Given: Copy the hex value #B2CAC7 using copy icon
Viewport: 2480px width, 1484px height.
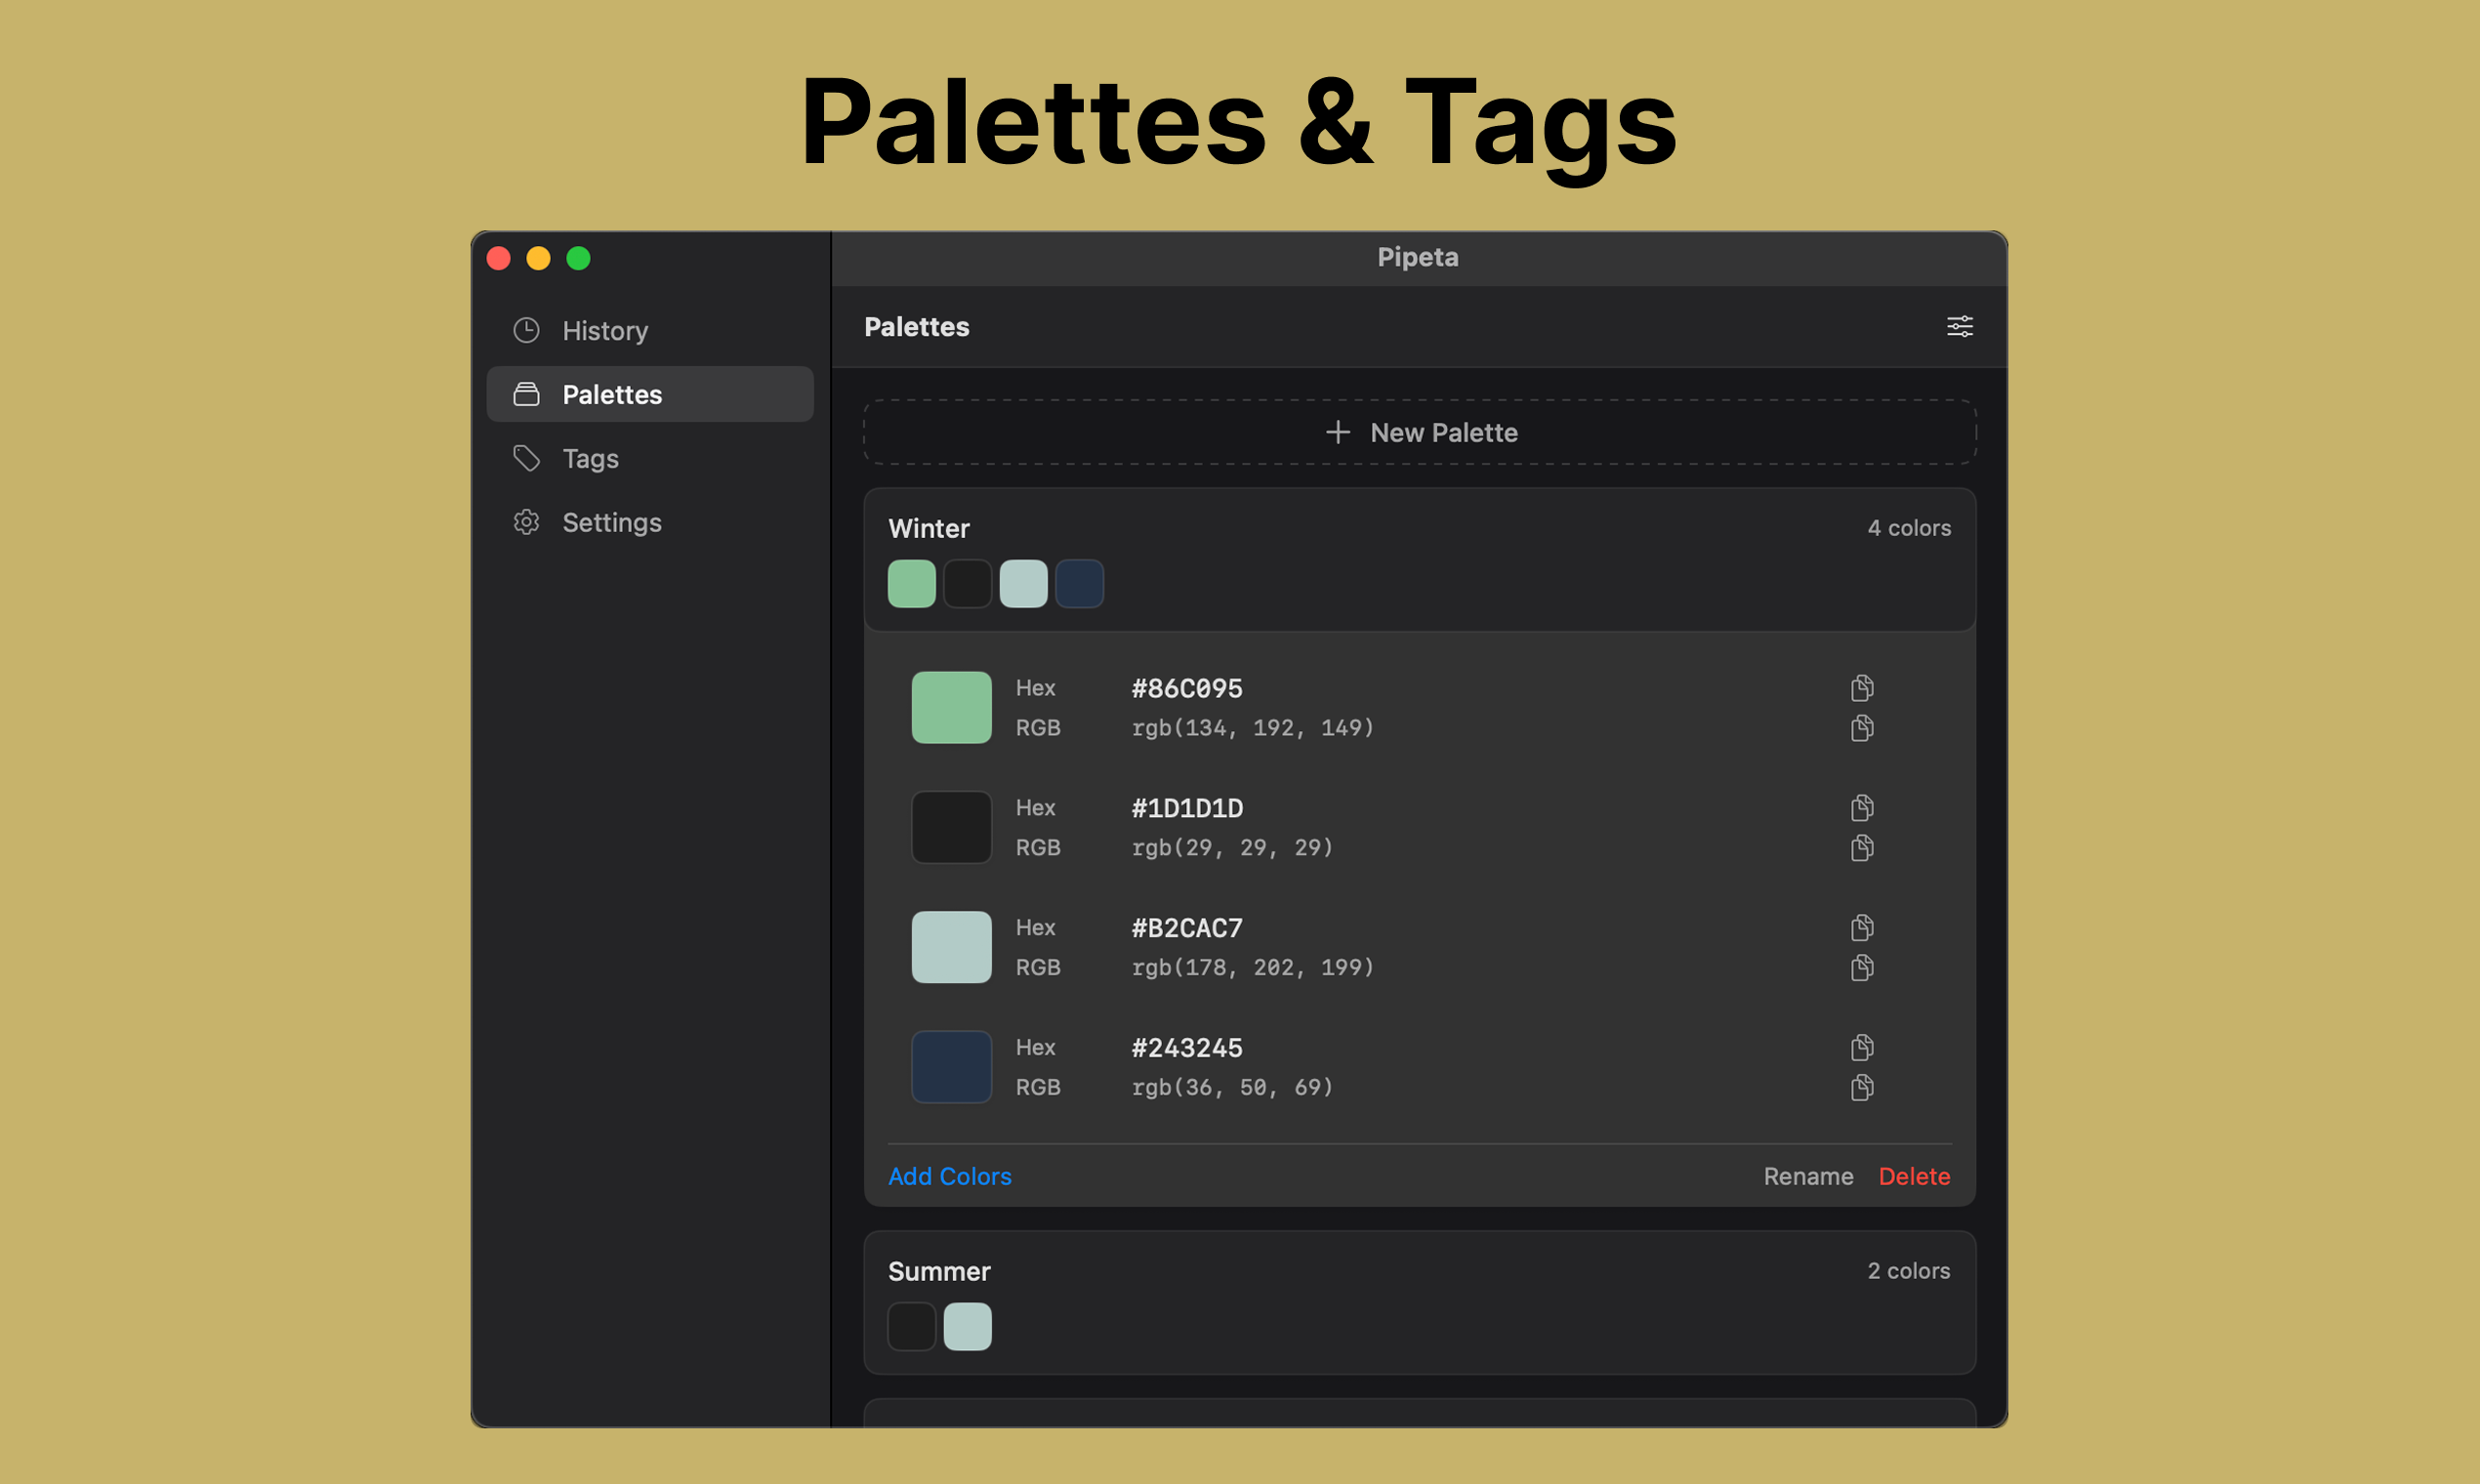Looking at the screenshot, I should 1861,927.
